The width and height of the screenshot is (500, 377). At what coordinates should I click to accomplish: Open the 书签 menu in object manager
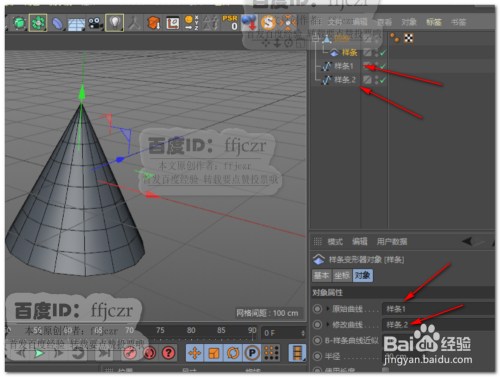459,22
